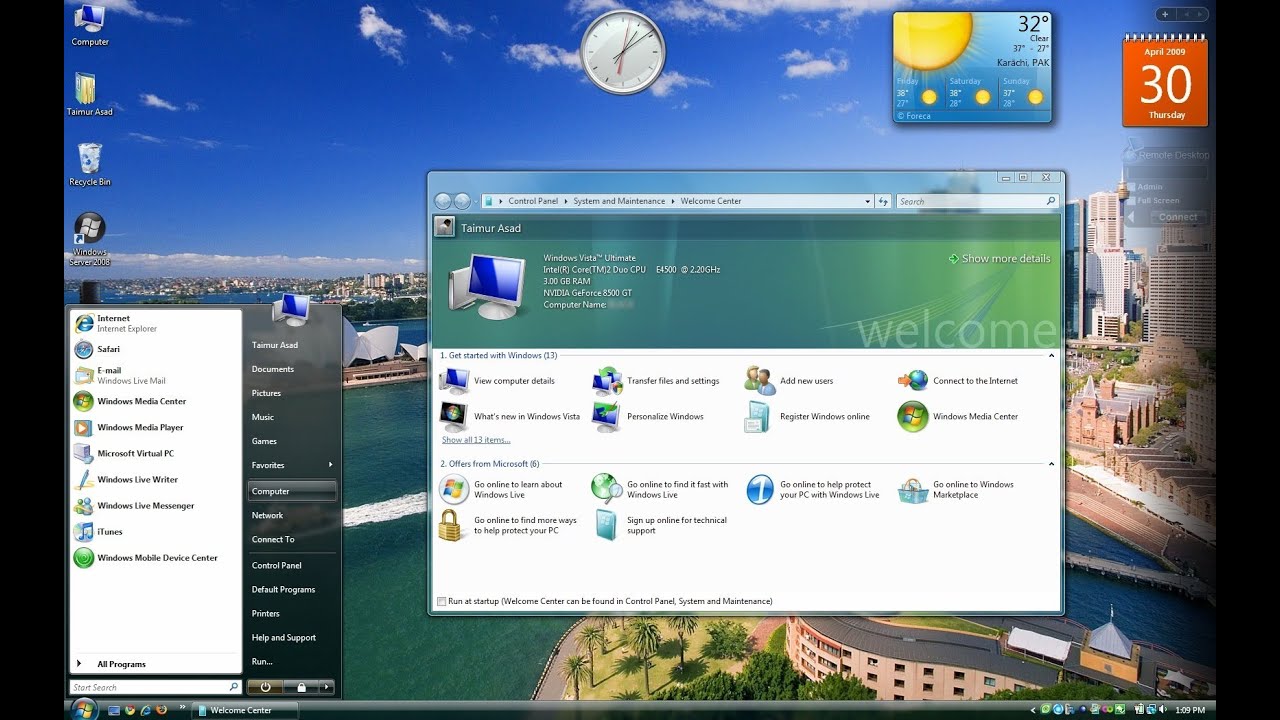Image resolution: width=1280 pixels, height=720 pixels.
Task: Open Windows Media Center in Start menu
Action: coord(155,401)
